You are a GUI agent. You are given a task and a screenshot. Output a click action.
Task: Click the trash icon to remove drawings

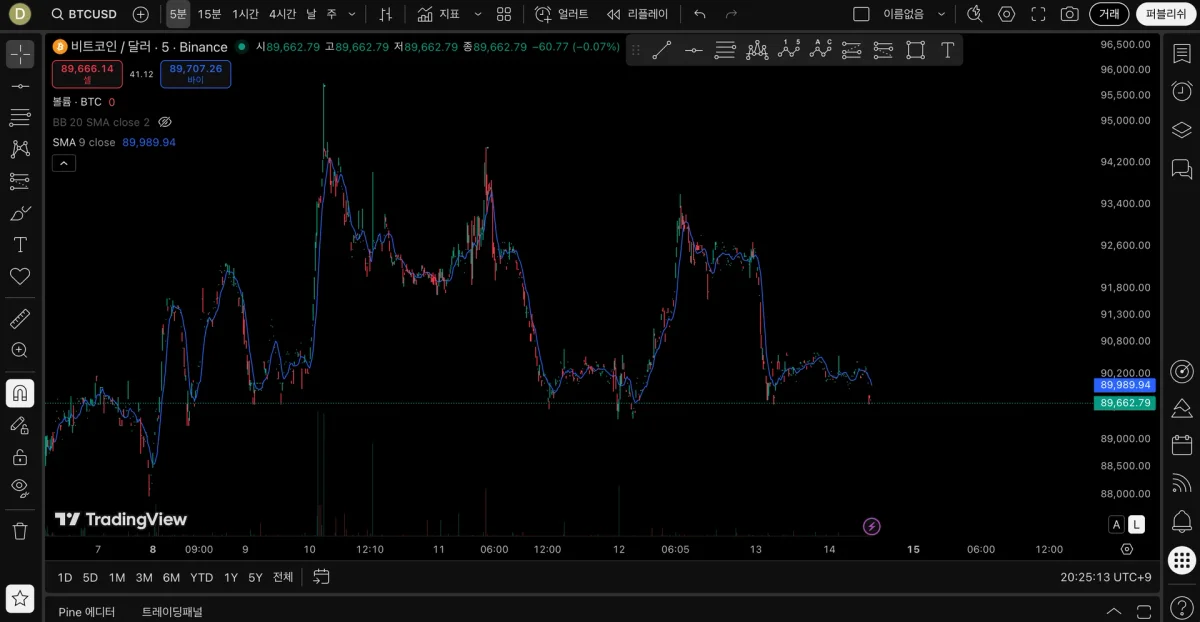pyautogui.click(x=20, y=530)
